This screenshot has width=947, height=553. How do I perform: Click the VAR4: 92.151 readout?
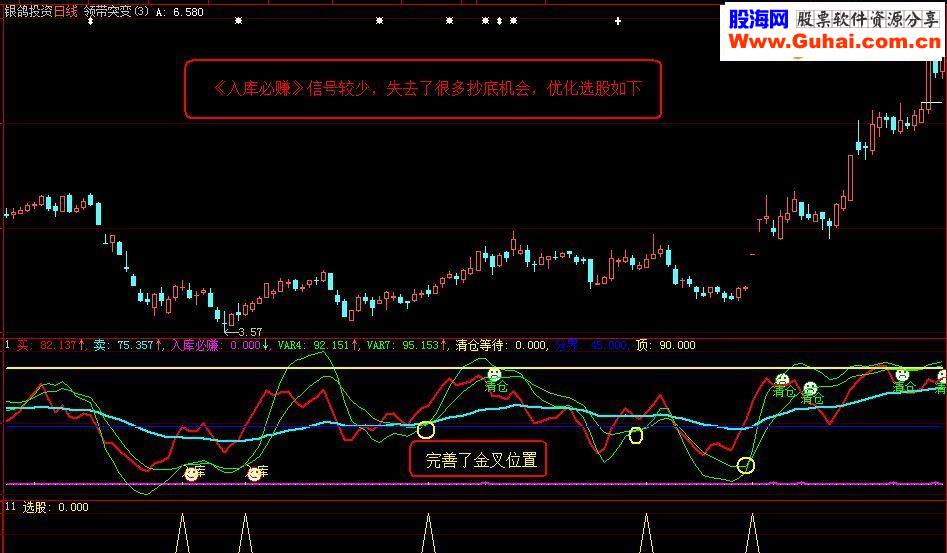click(318, 345)
